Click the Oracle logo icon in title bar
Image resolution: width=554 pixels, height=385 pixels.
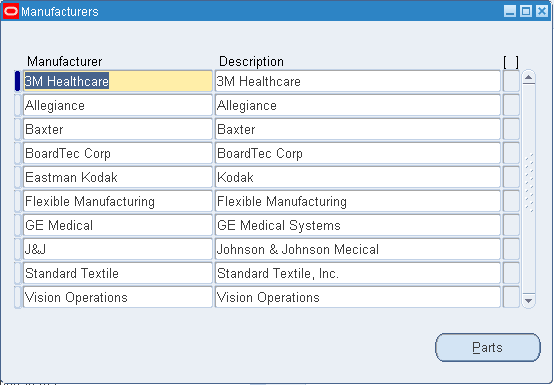coord(11,11)
